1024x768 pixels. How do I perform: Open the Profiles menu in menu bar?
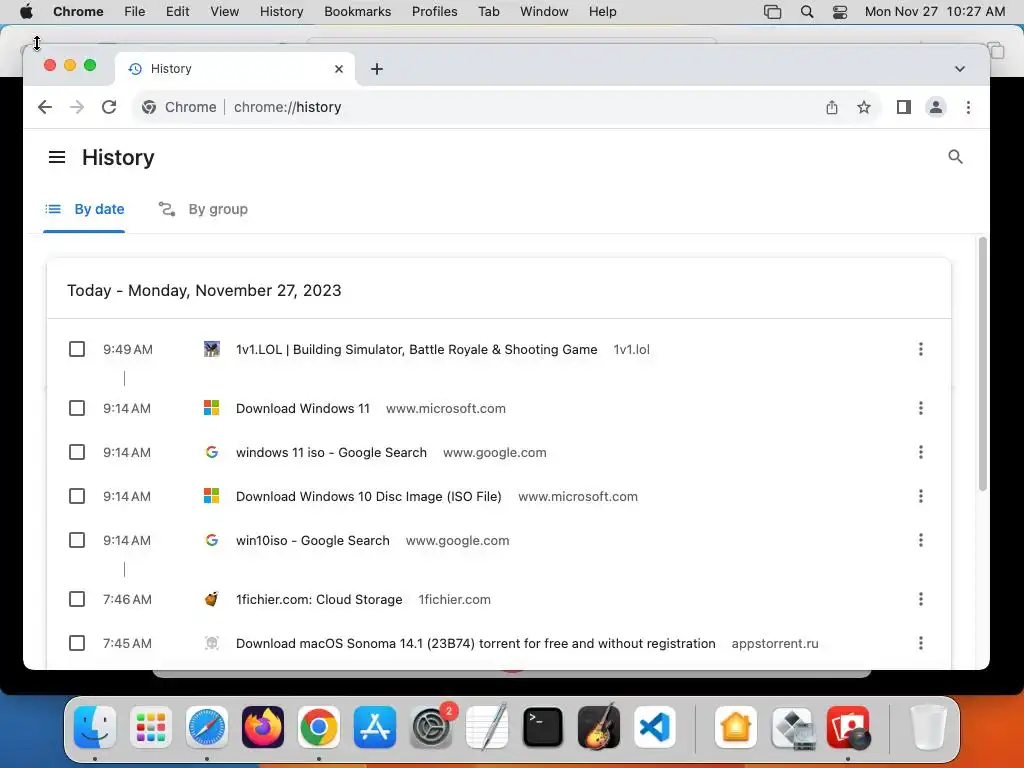[434, 12]
